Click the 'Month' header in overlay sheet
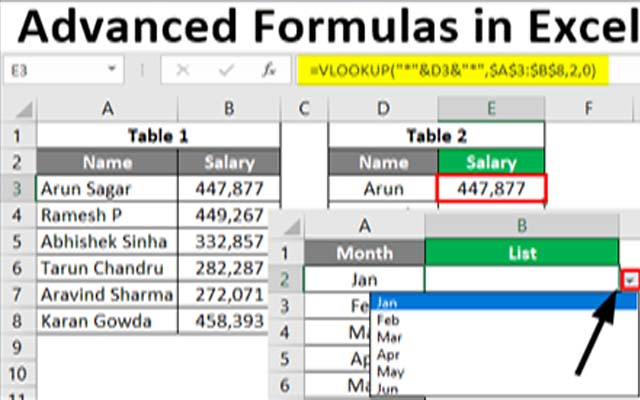This screenshot has width=640, height=400. click(364, 253)
